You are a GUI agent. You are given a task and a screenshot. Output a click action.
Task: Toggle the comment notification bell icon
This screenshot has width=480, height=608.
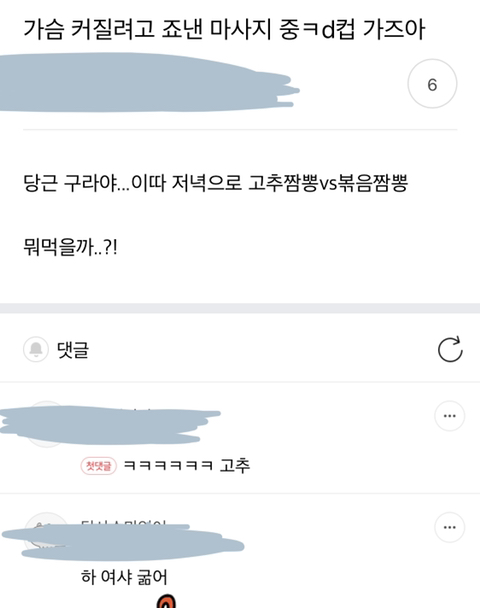(36, 349)
